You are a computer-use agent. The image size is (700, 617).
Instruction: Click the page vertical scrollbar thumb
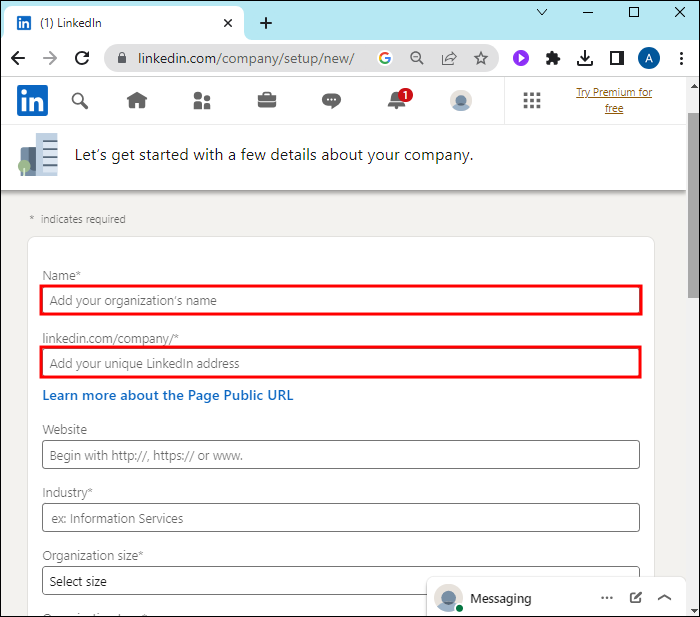coord(693,205)
